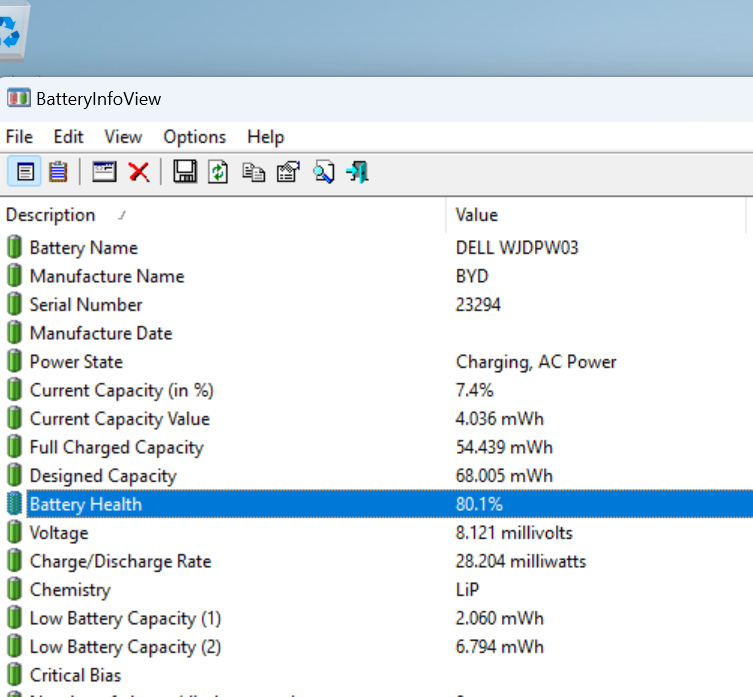Click the battery icon beside Manufacture Name
Screen dimensions: 753x697
coord(14,276)
